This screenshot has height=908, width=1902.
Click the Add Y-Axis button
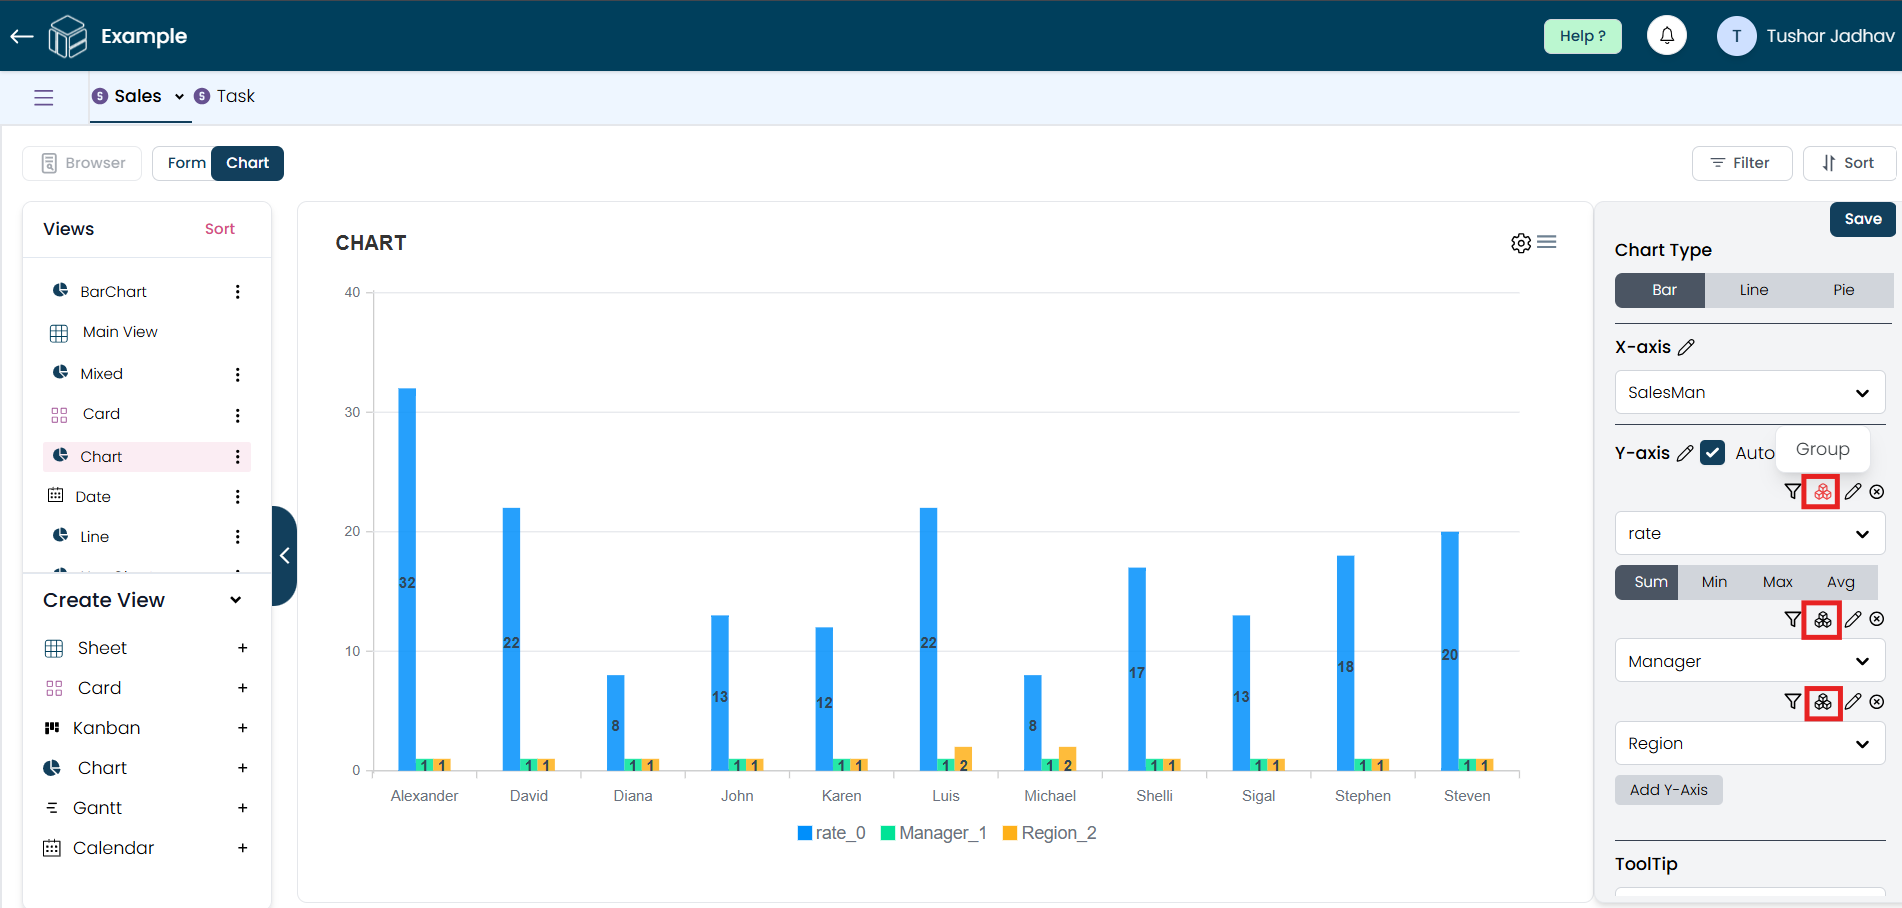click(x=1668, y=790)
